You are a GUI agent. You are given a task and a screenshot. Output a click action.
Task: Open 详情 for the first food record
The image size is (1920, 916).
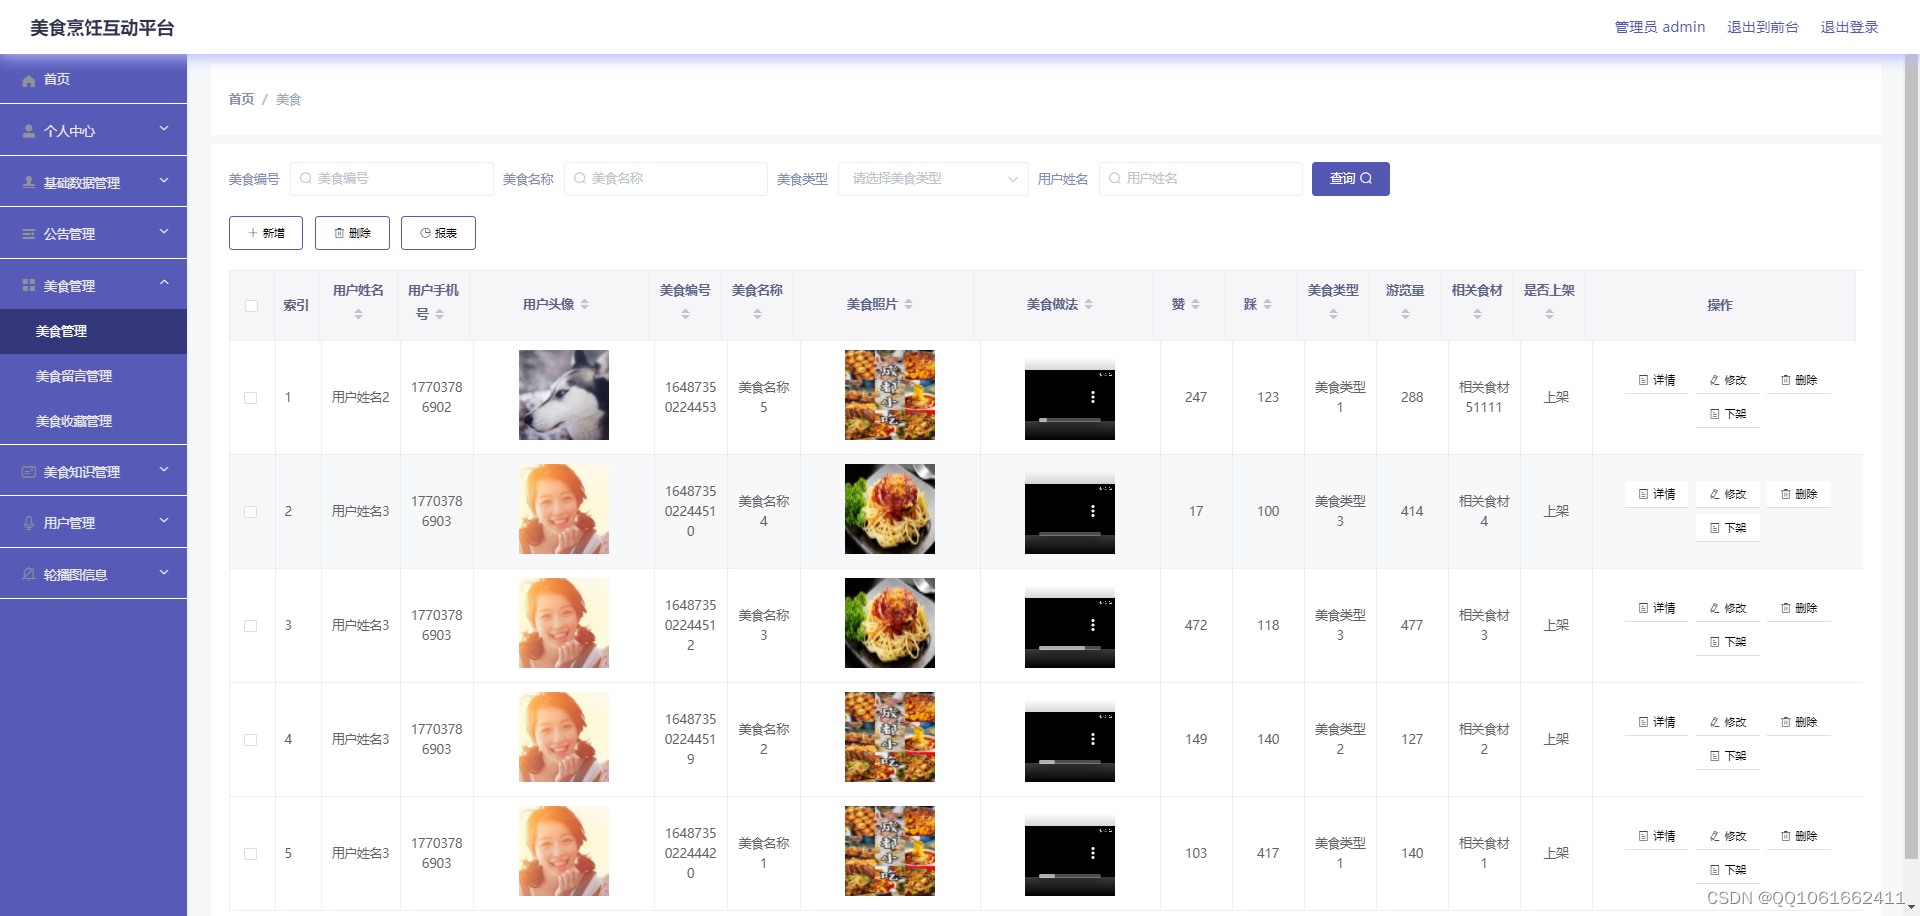coord(1655,380)
